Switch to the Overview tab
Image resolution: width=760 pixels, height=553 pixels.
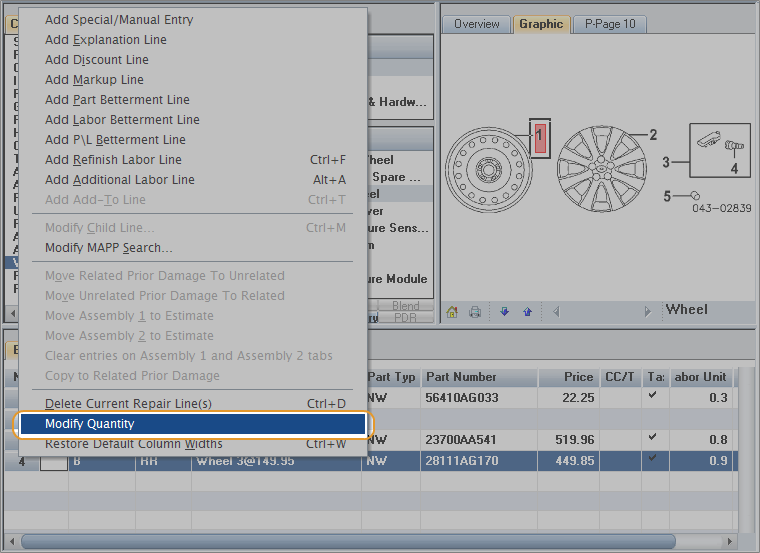point(476,24)
